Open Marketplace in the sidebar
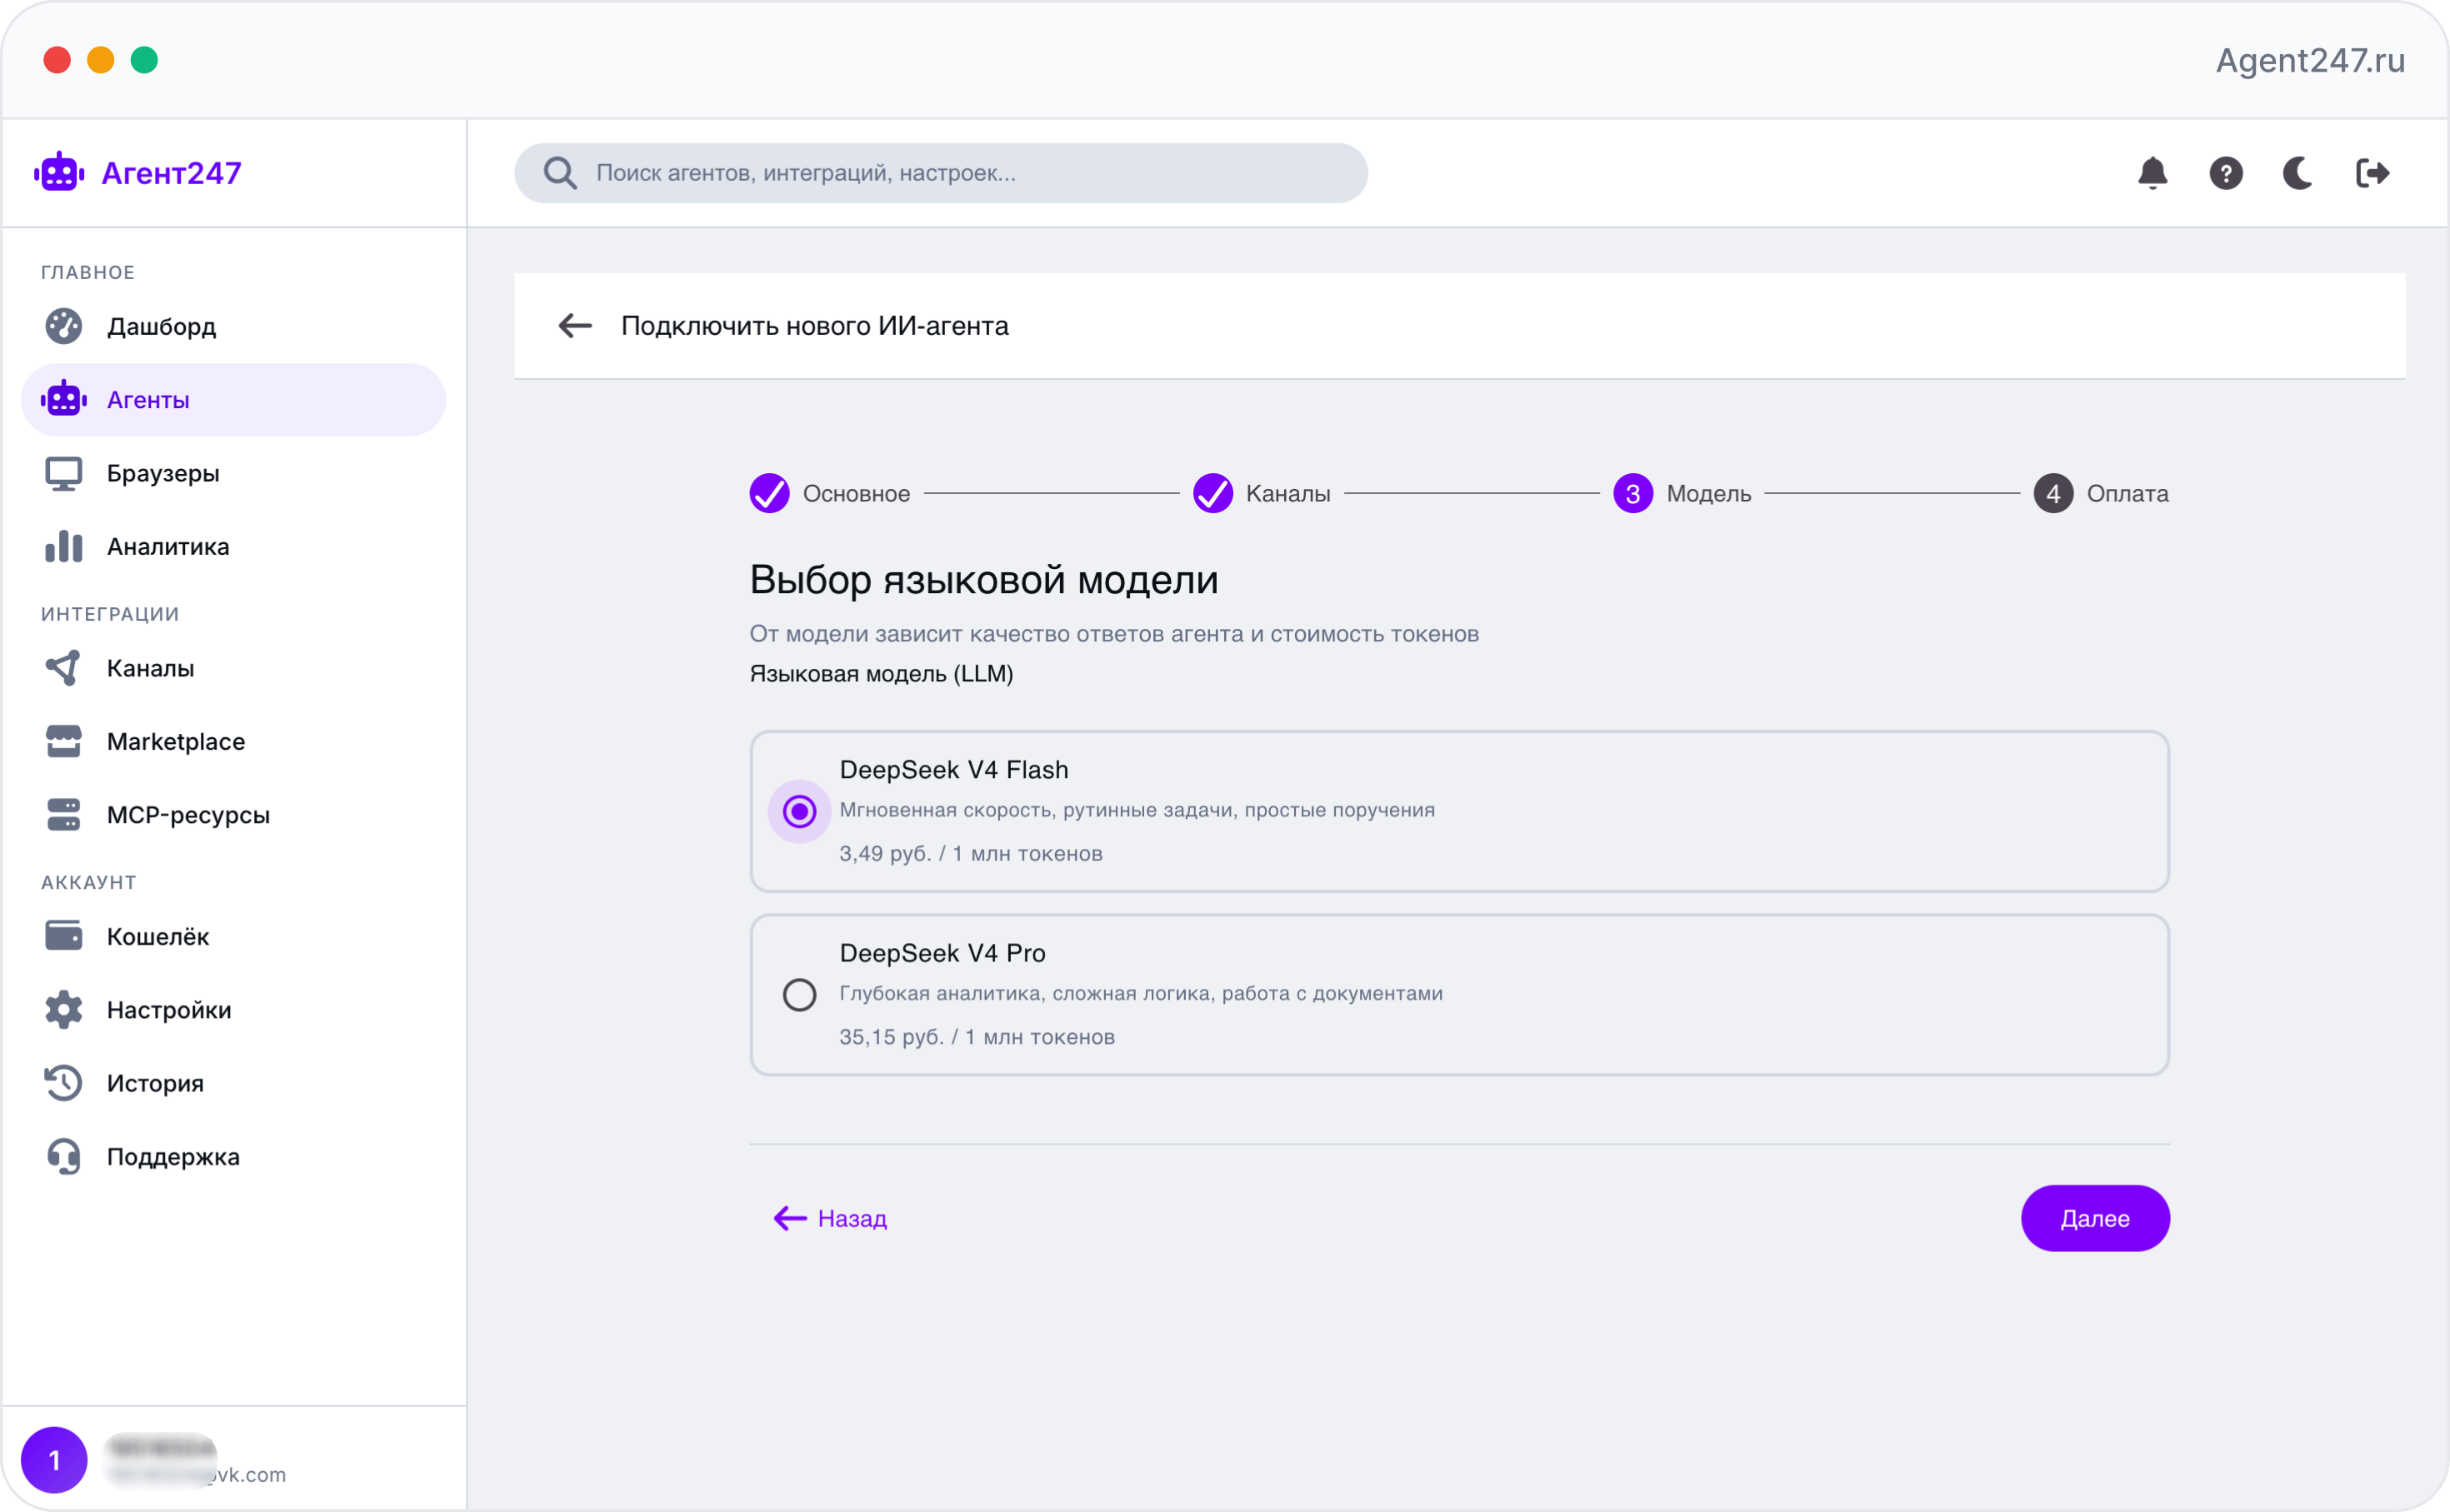Viewport: 2450px width, 1512px height. (233, 741)
